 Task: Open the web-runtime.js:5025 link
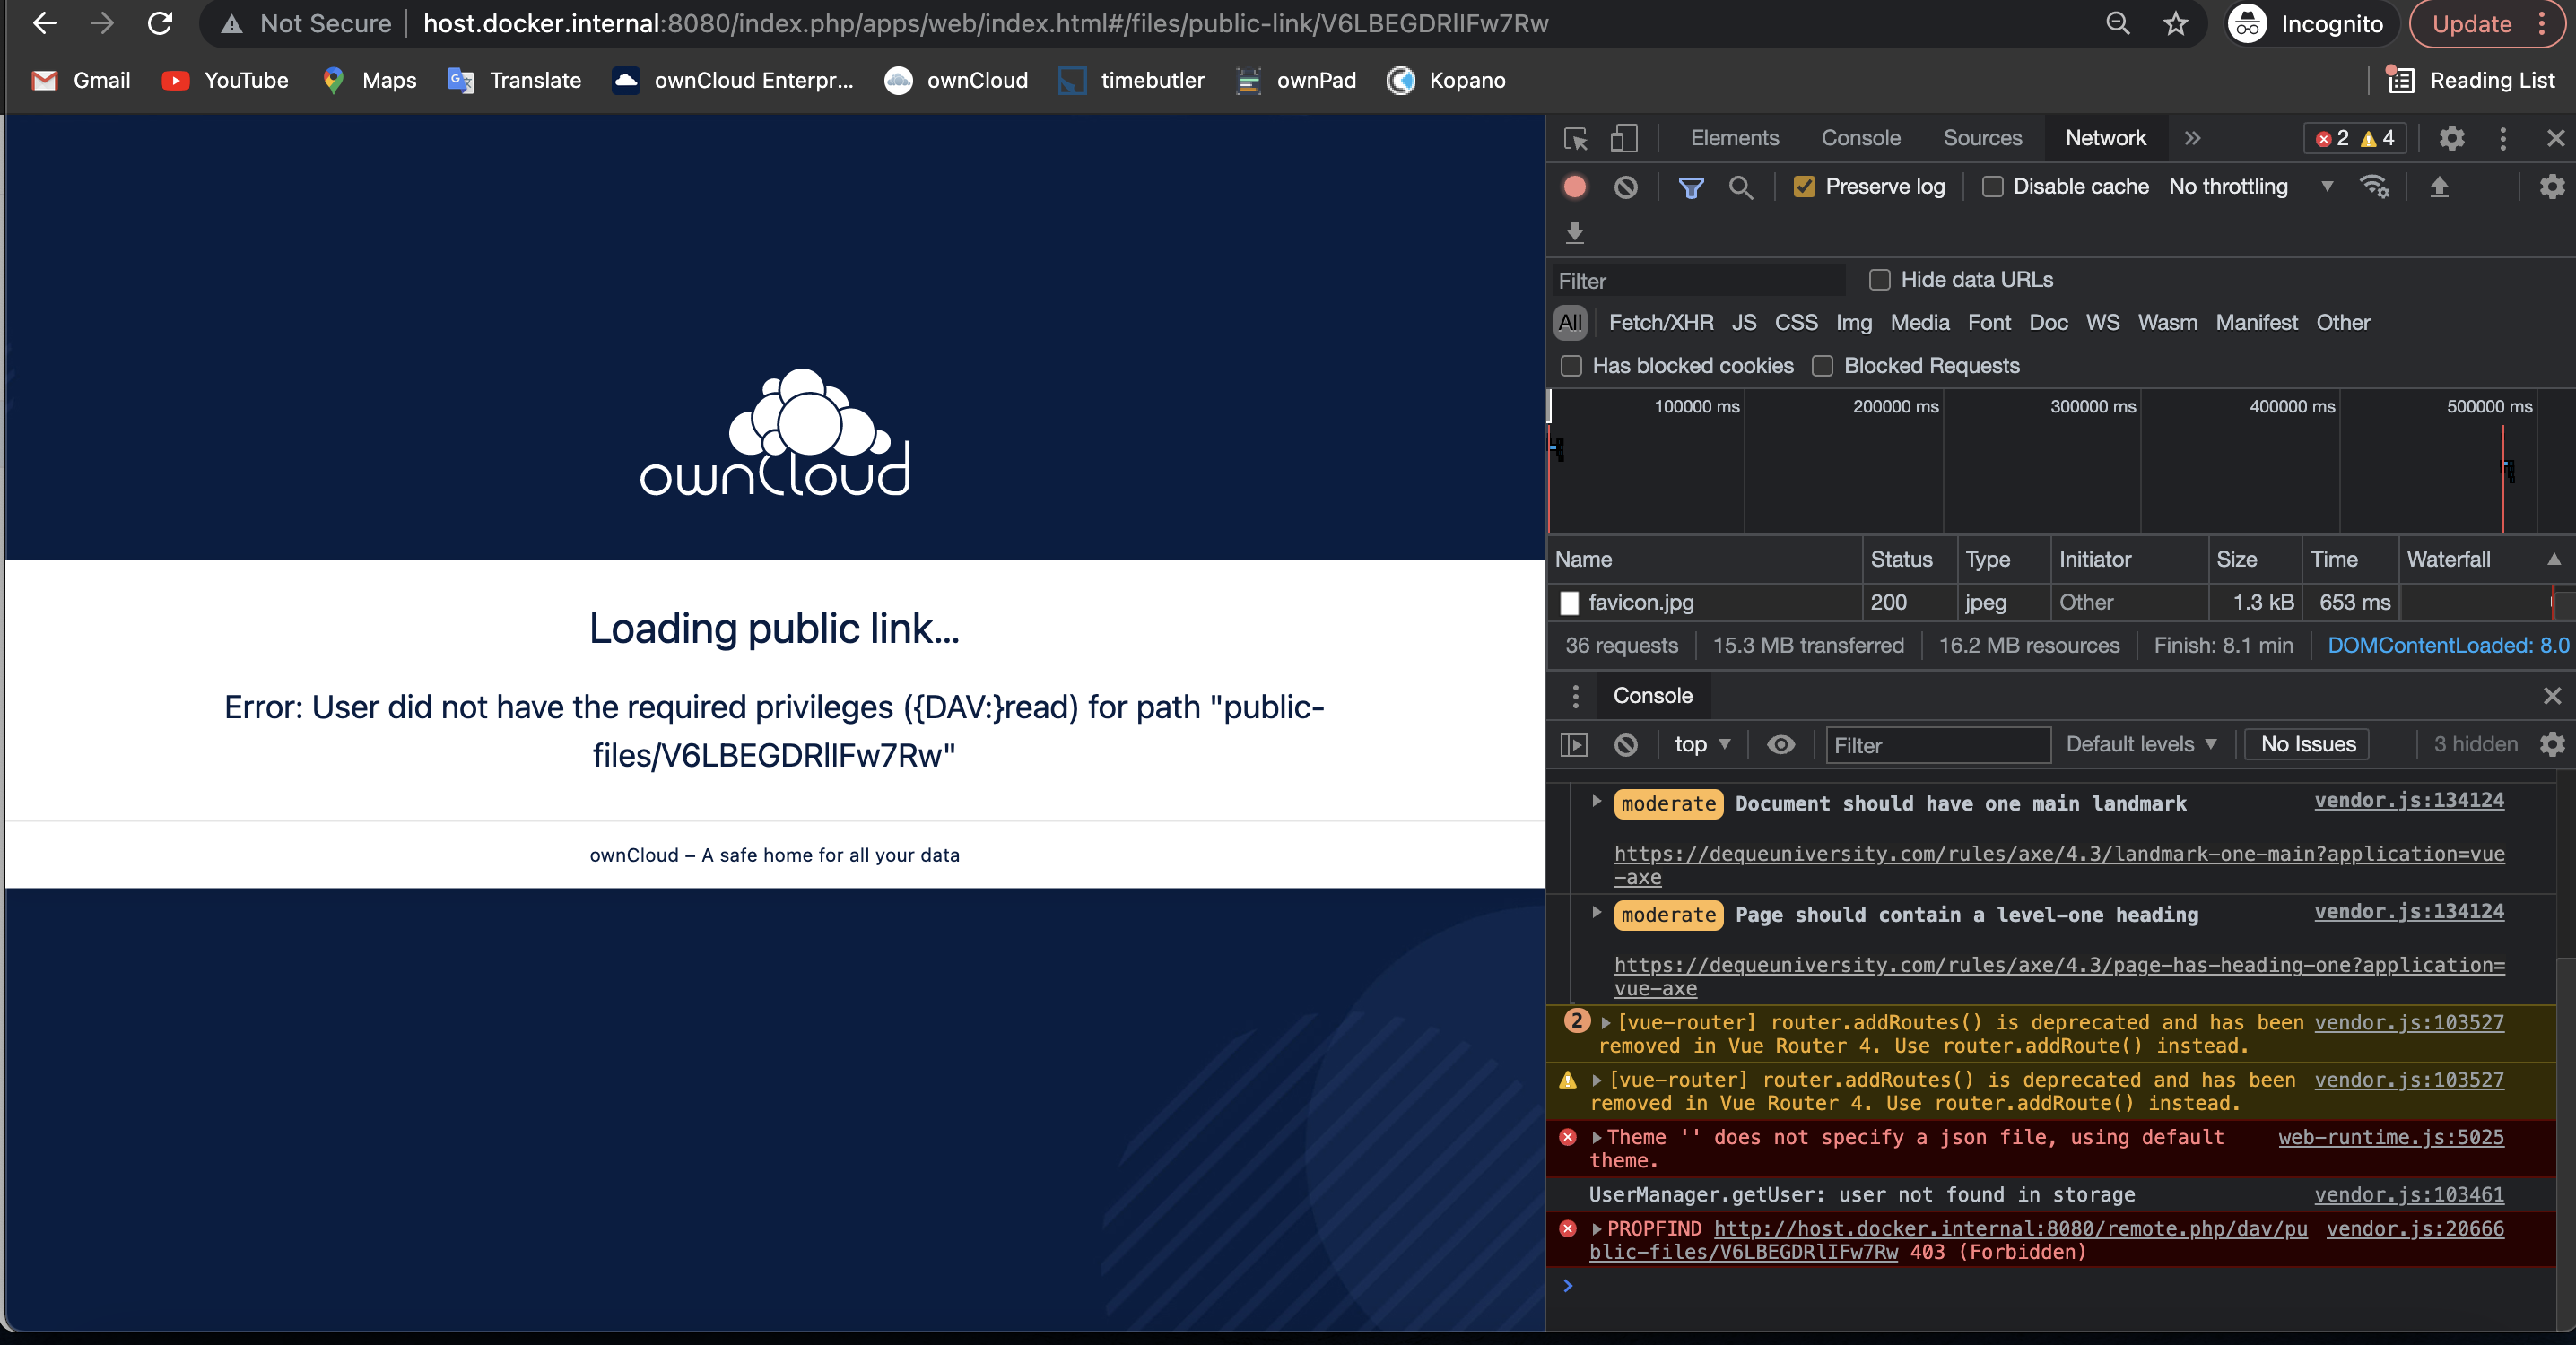click(2390, 1138)
